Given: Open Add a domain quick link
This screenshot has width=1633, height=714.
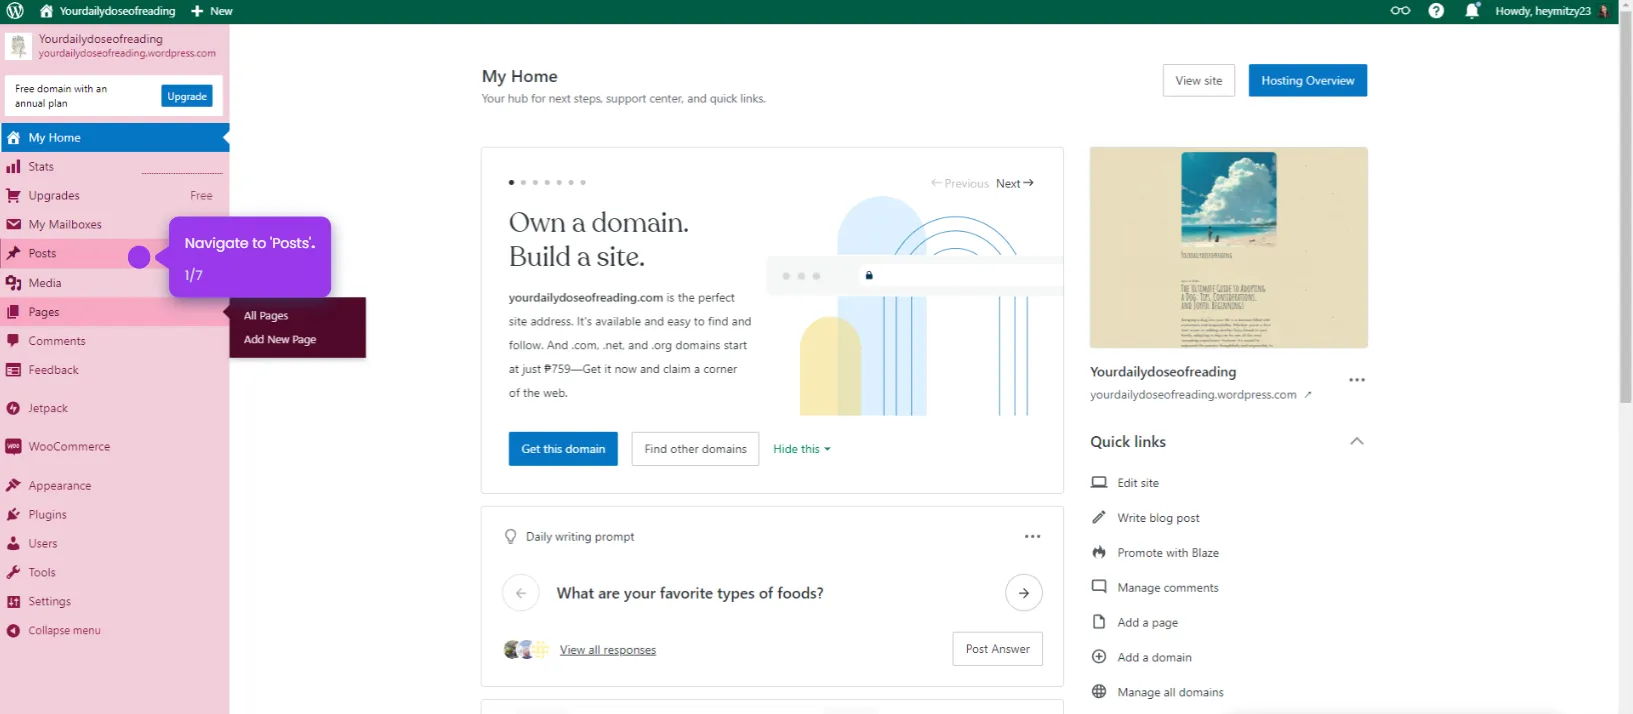Looking at the screenshot, I should coord(1153,658).
